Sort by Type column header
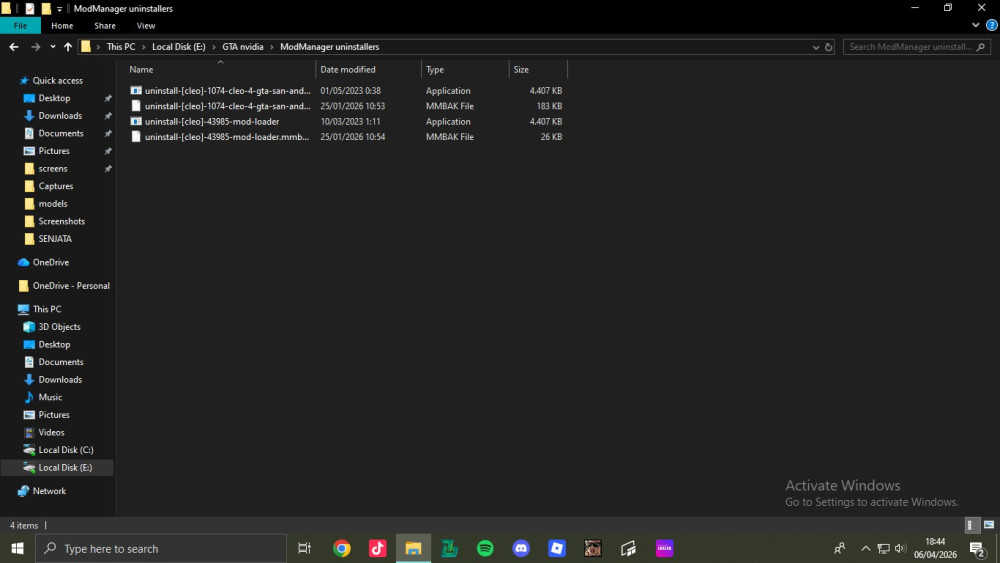This screenshot has width=1000, height=563. pyautogui.click(x=465, y=69)
